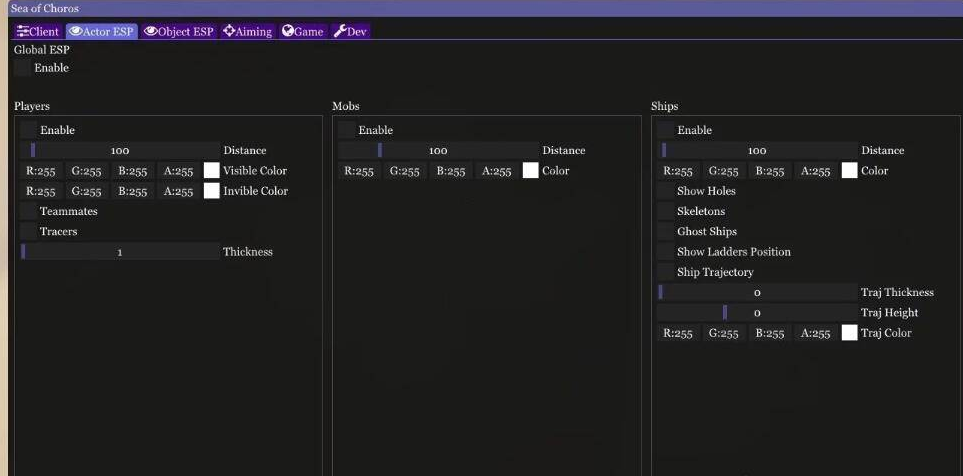
Task: Click Invible Color G:255 field
Action: tap(87, 191)
